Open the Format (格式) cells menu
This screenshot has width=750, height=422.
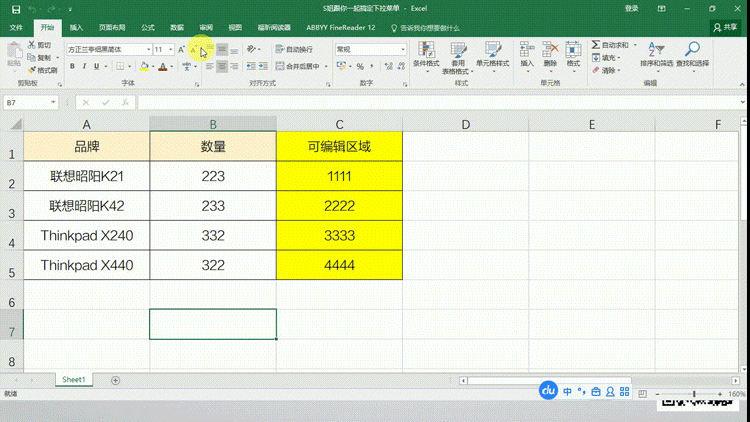[573, 56]
